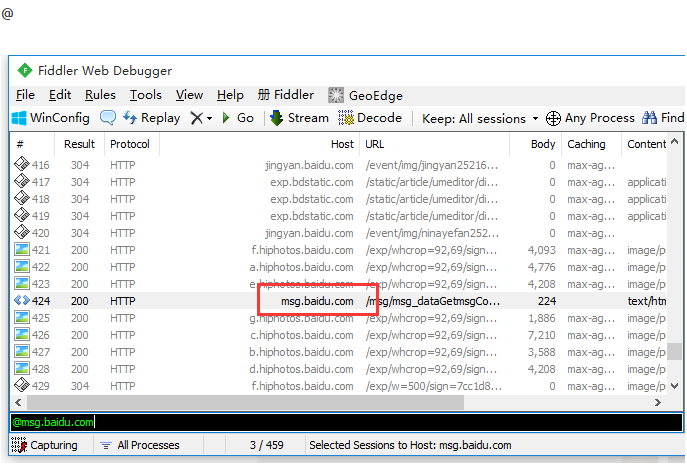
Task: Open the Find tool
Action: coord(663,118)
